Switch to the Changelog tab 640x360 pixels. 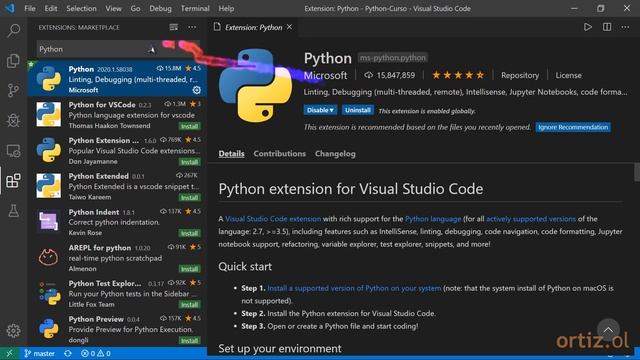pos(335,154)
